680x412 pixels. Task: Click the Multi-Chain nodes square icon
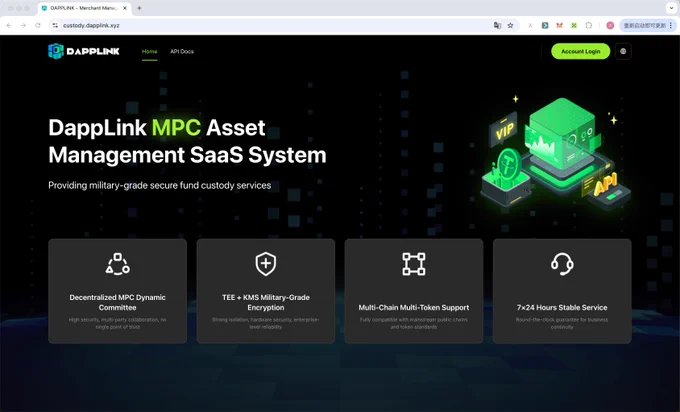click(x=414, y=264)
